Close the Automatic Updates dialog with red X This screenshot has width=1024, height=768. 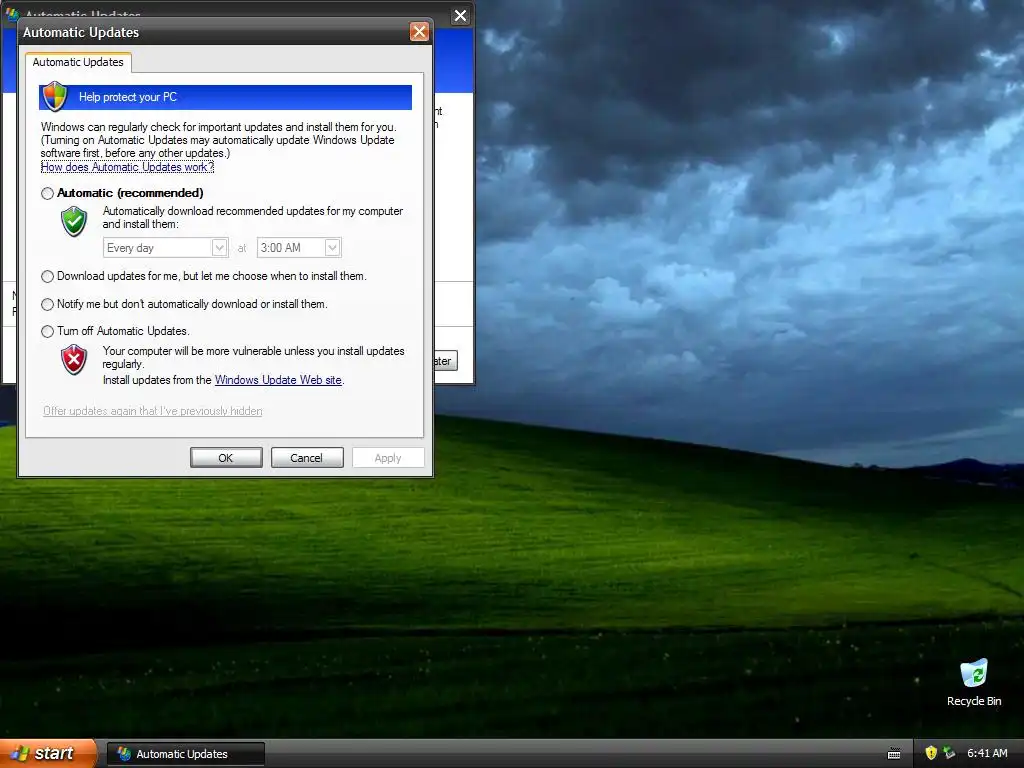pyautogui.click(x=419, y=31)
